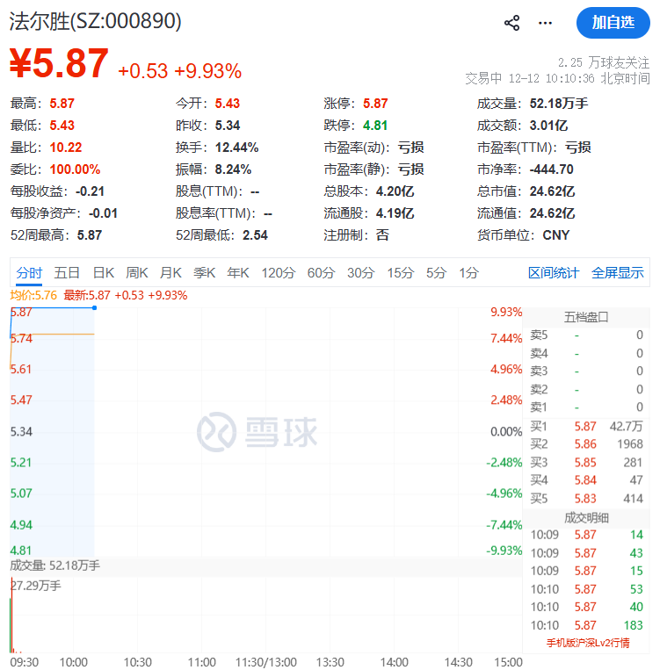667x670 pixels.
Task: Click 加自选 to add to watchlist
Action: click(612, 22)
